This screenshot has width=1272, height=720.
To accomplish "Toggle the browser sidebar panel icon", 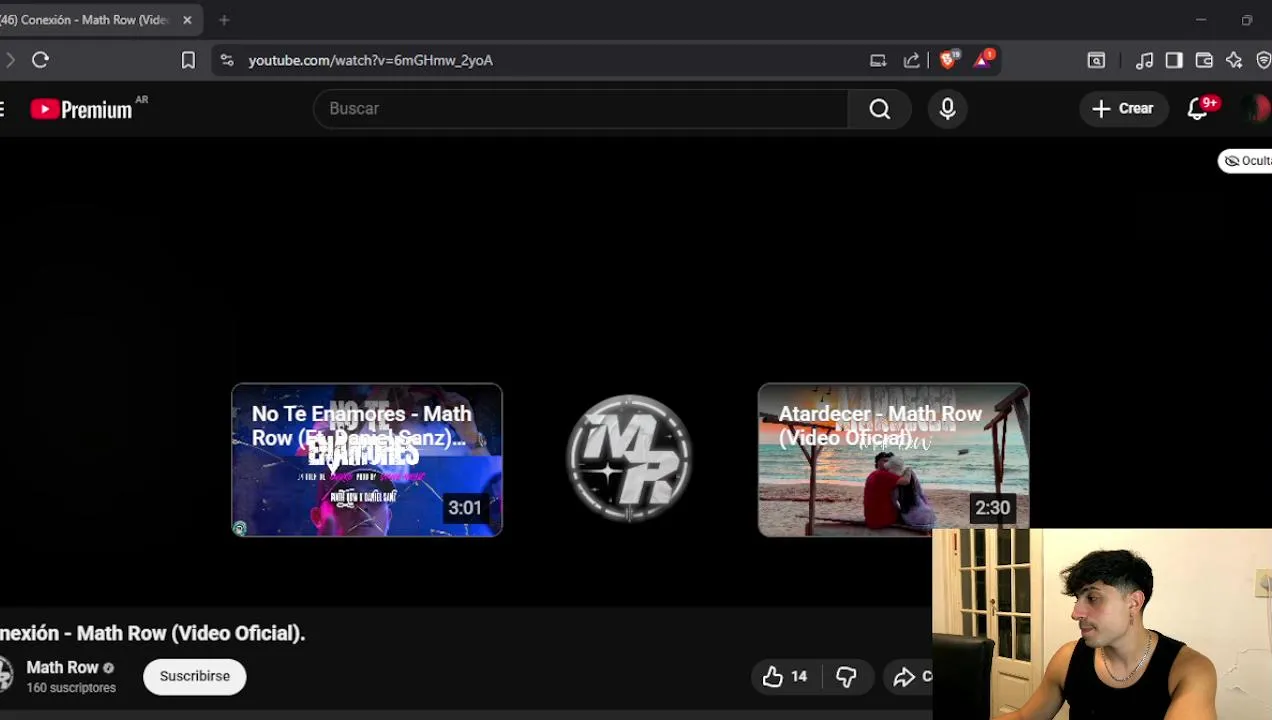I will pos(1174,60).
